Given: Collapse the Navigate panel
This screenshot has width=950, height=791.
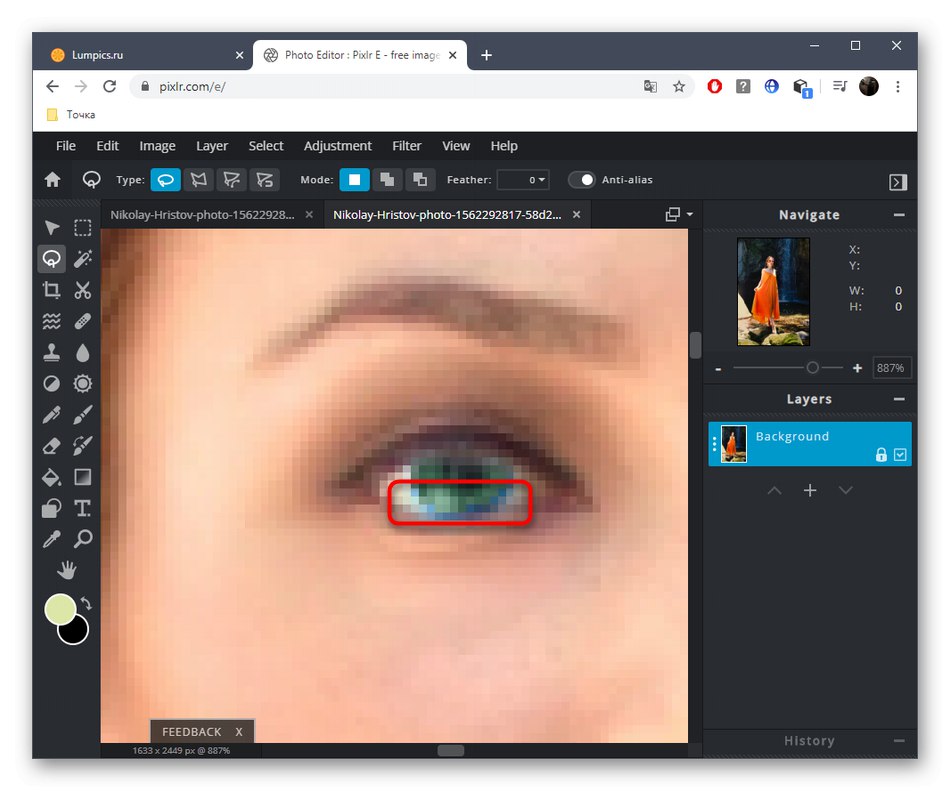Looking at the screenshot, I should tap(899, 215).
